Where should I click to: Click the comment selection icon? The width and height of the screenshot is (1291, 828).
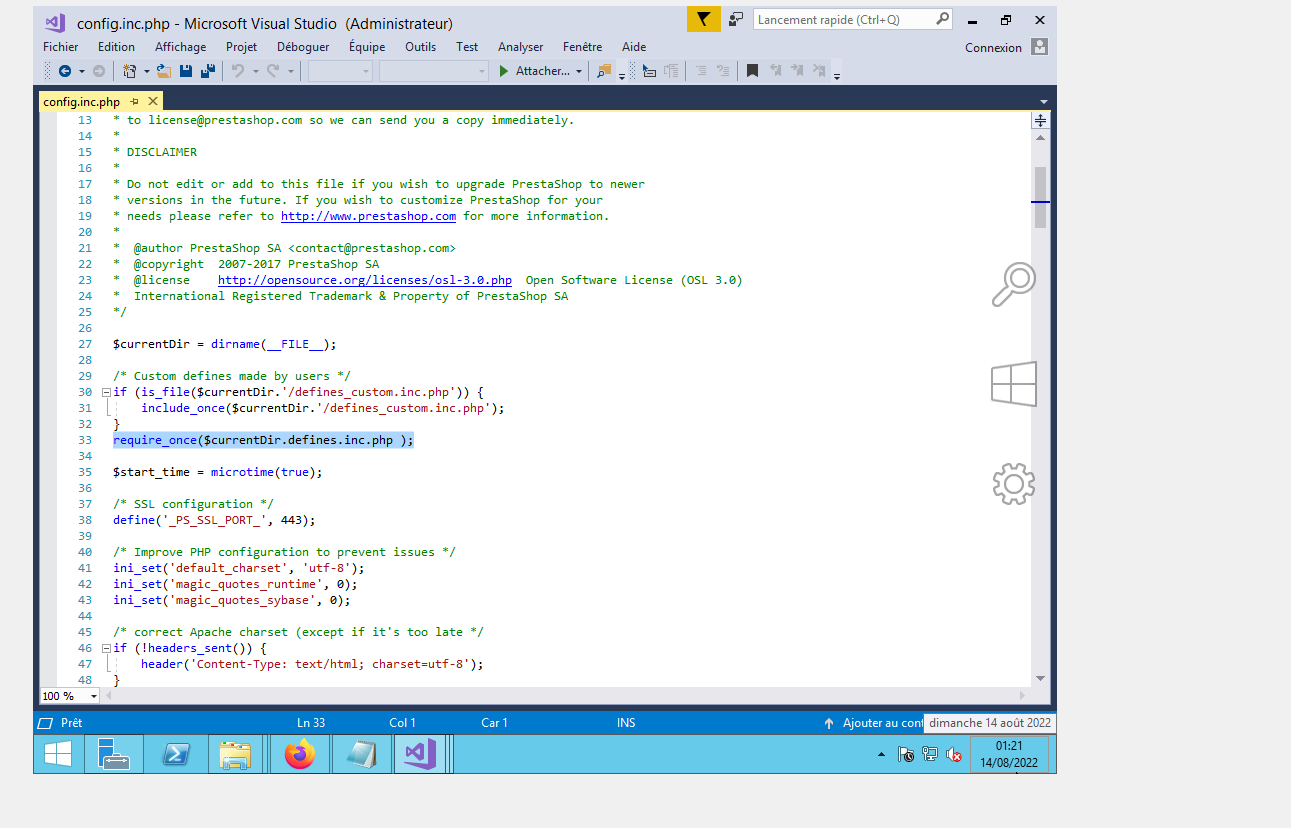point(701,71)
